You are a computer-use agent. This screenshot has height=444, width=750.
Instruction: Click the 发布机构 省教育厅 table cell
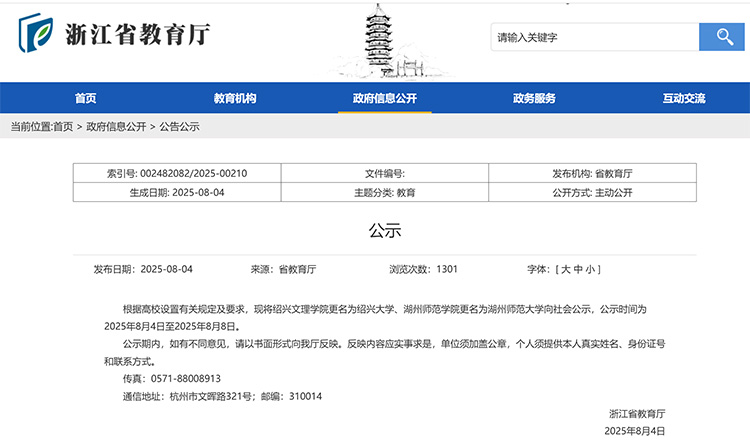[x=593, y=173]
